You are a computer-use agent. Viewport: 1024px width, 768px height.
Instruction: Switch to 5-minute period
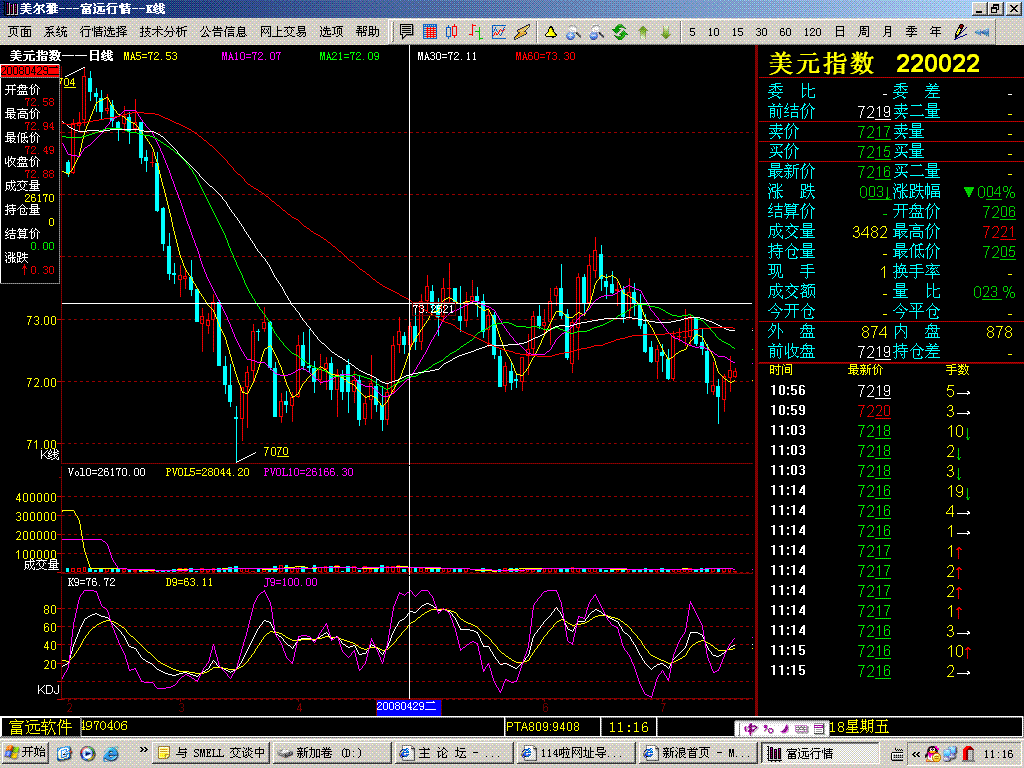coord(692,31)
